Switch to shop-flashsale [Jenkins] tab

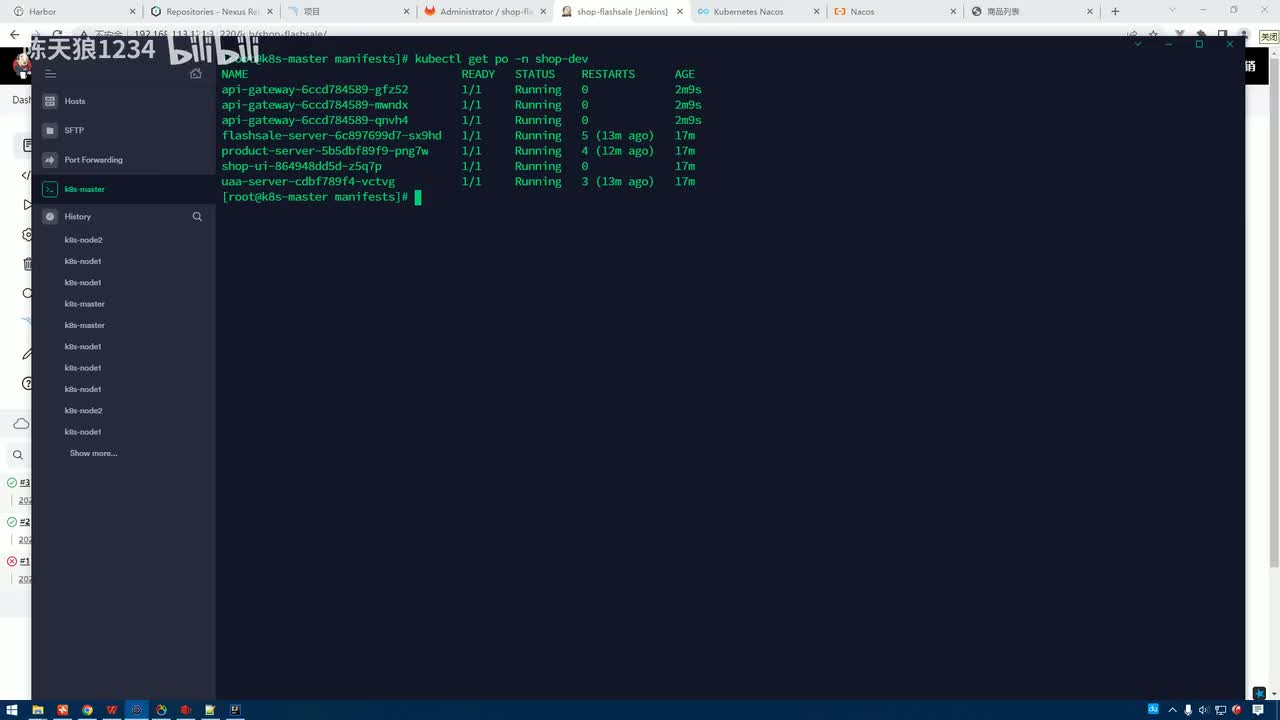coord(621,11)
